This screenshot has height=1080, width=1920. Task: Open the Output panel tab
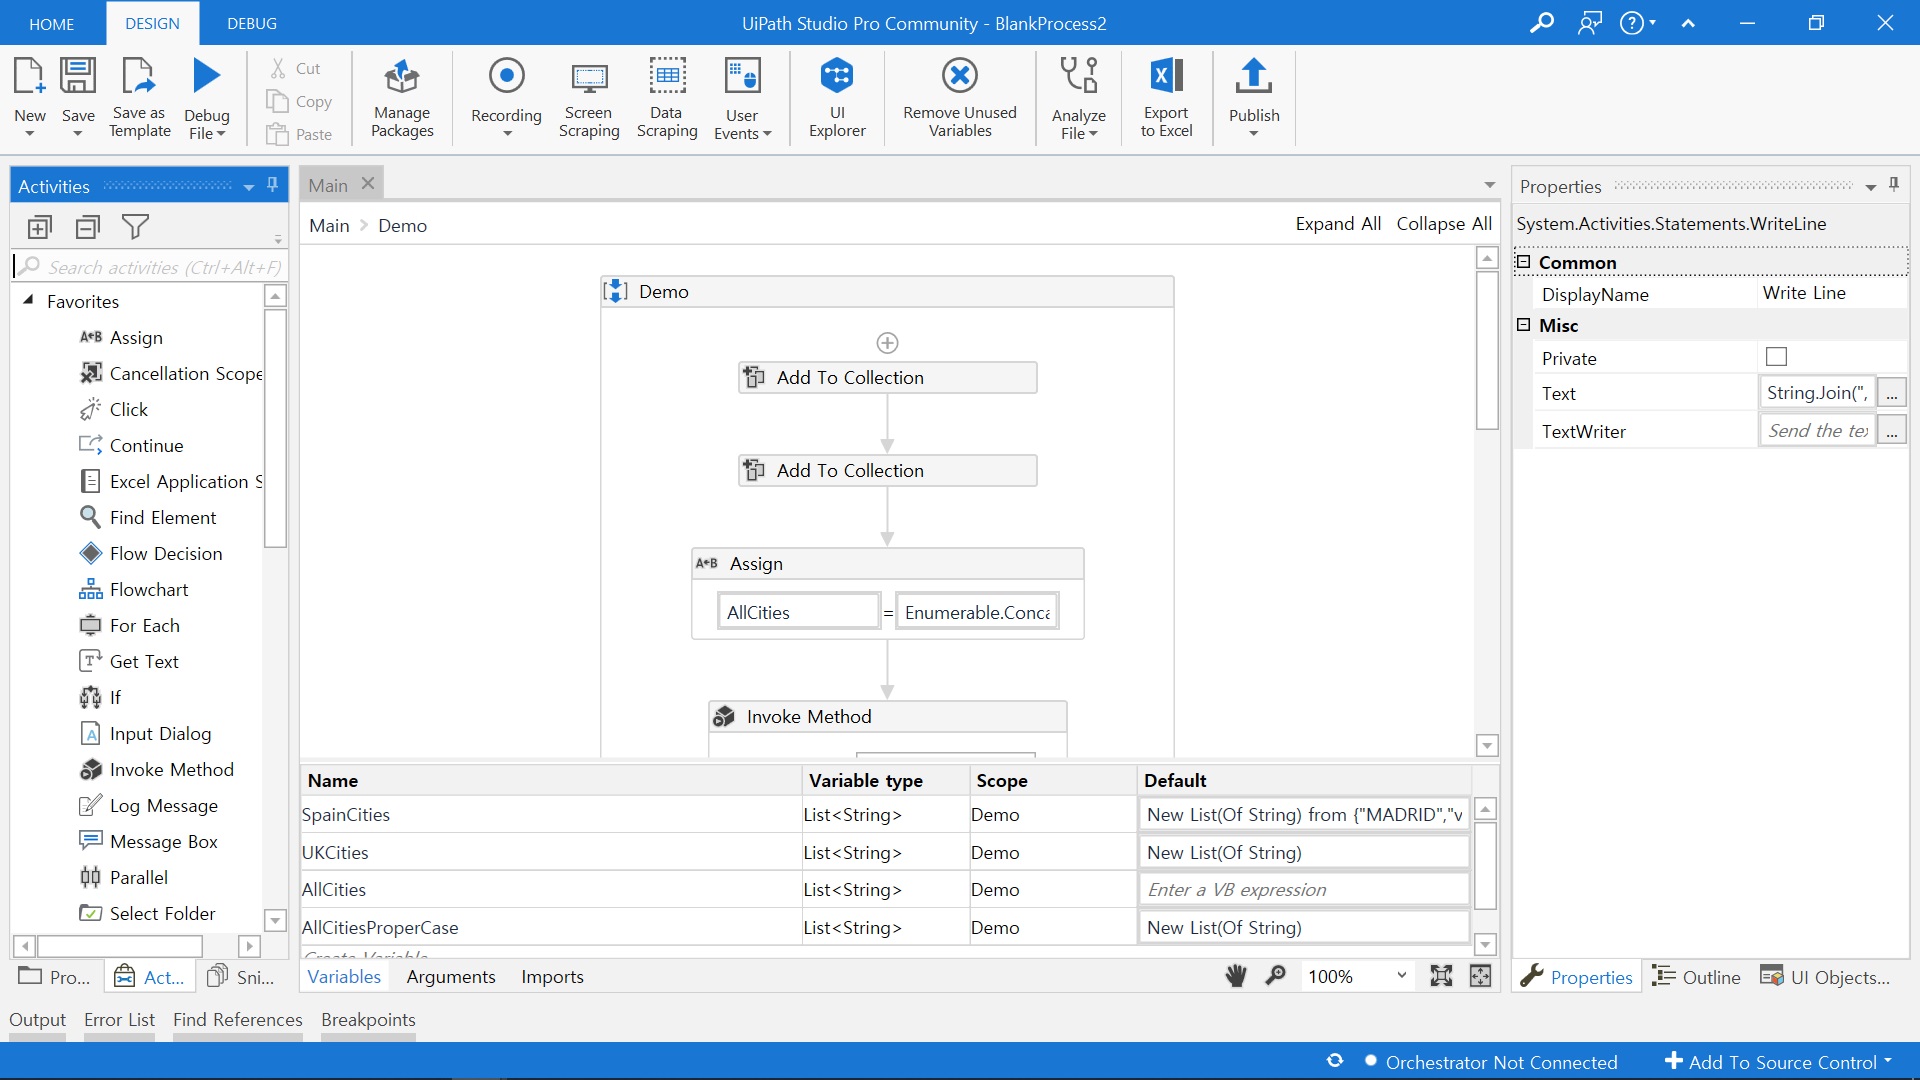(x=37, y=1020)
